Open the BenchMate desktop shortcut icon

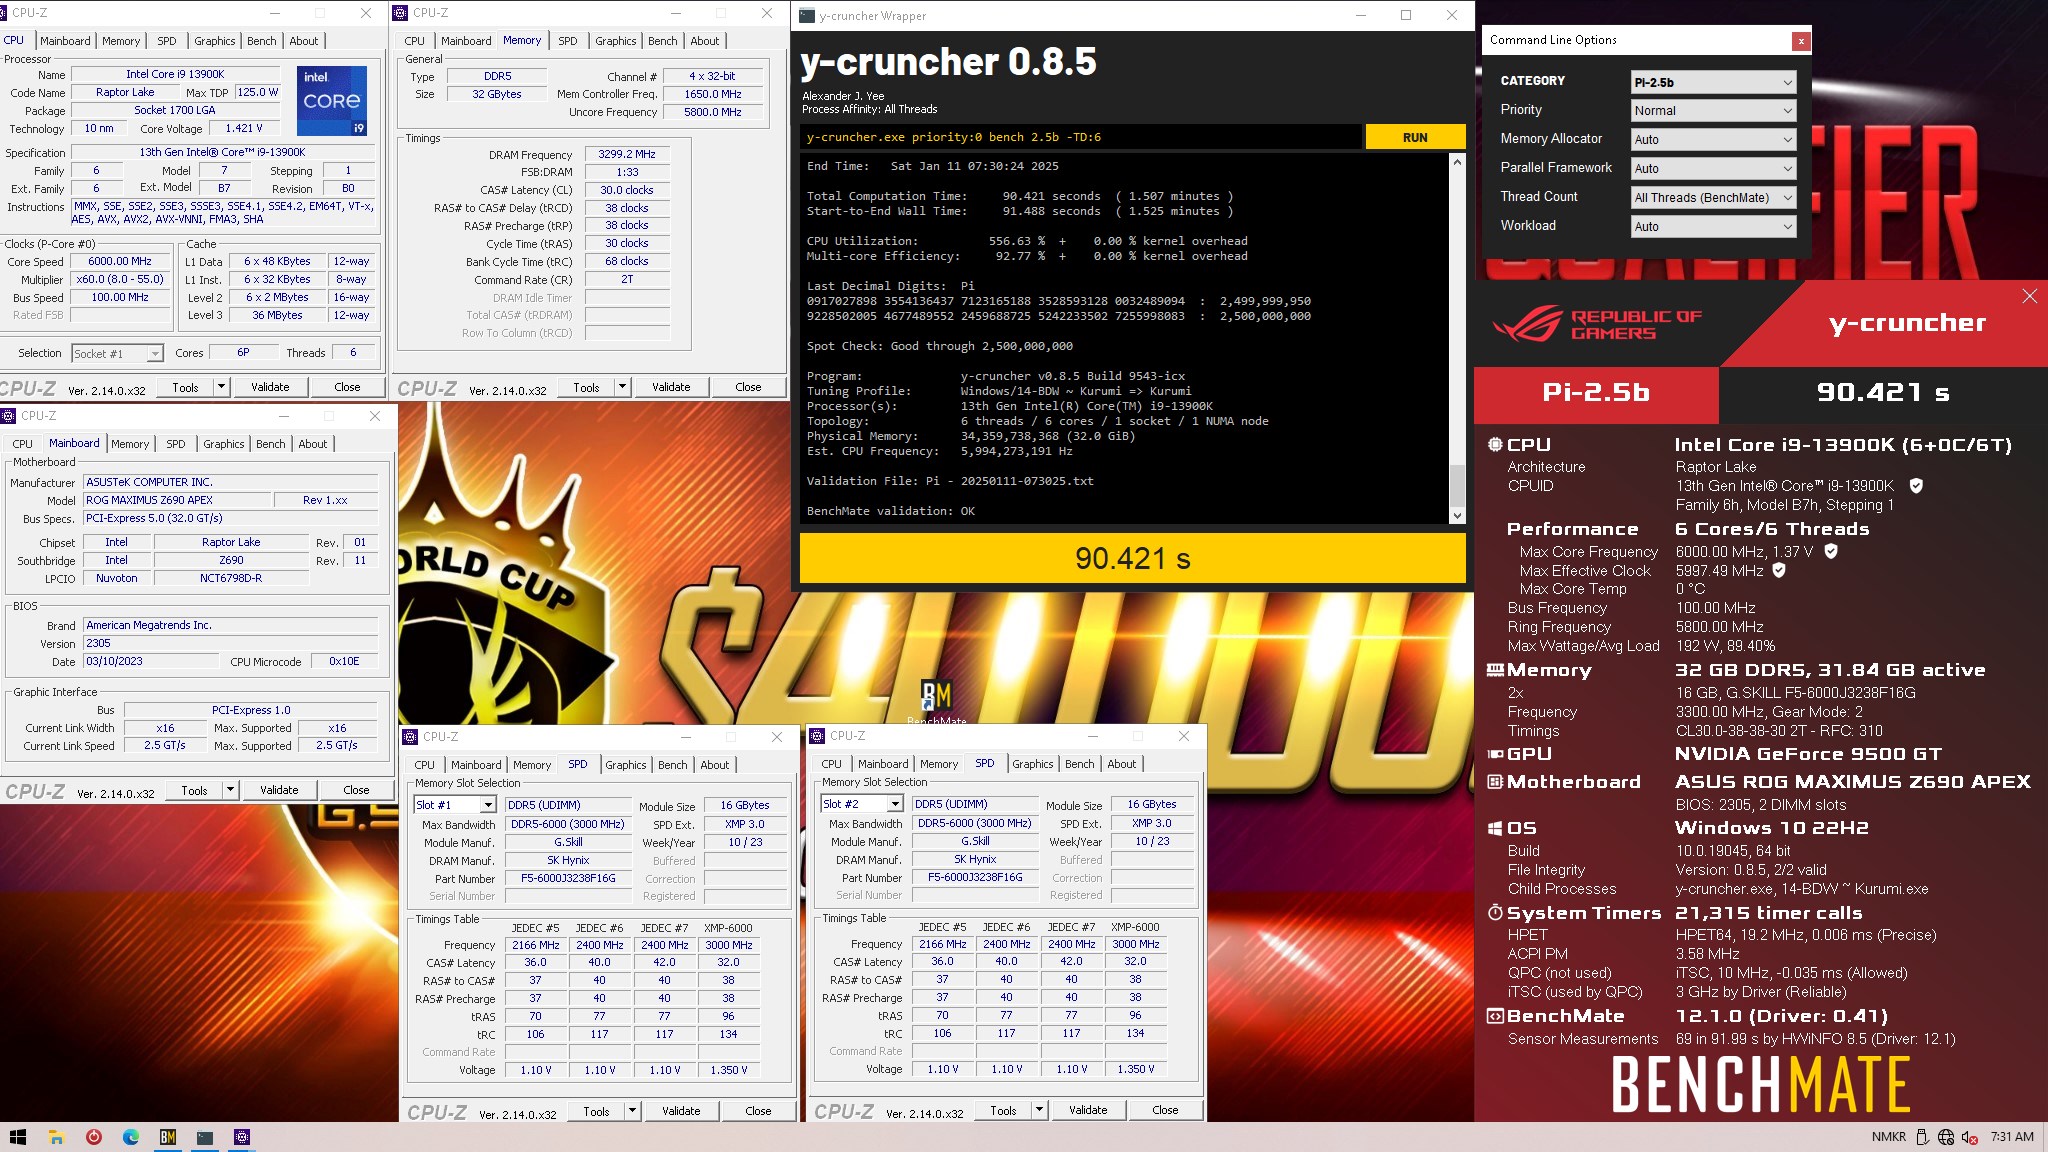point(936,698)
